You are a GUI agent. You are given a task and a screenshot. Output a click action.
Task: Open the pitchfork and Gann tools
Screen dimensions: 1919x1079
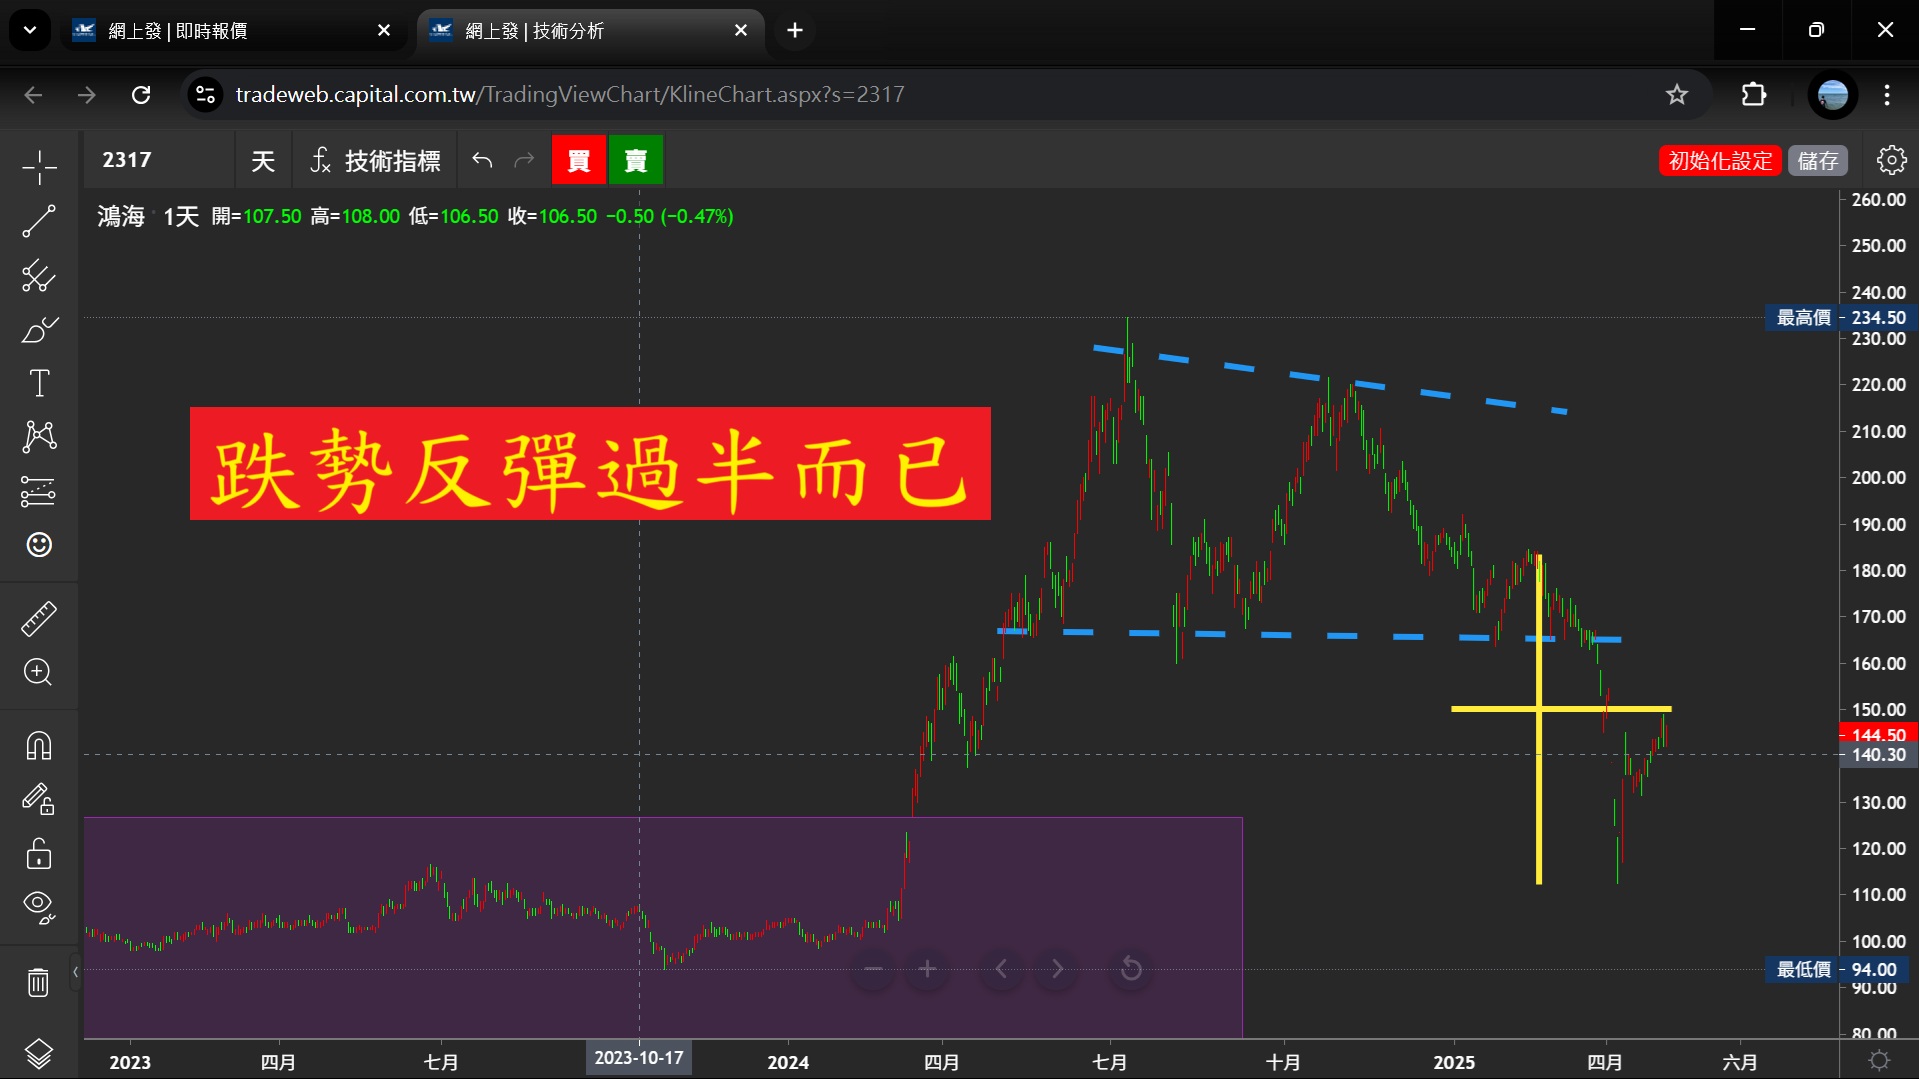39,275
